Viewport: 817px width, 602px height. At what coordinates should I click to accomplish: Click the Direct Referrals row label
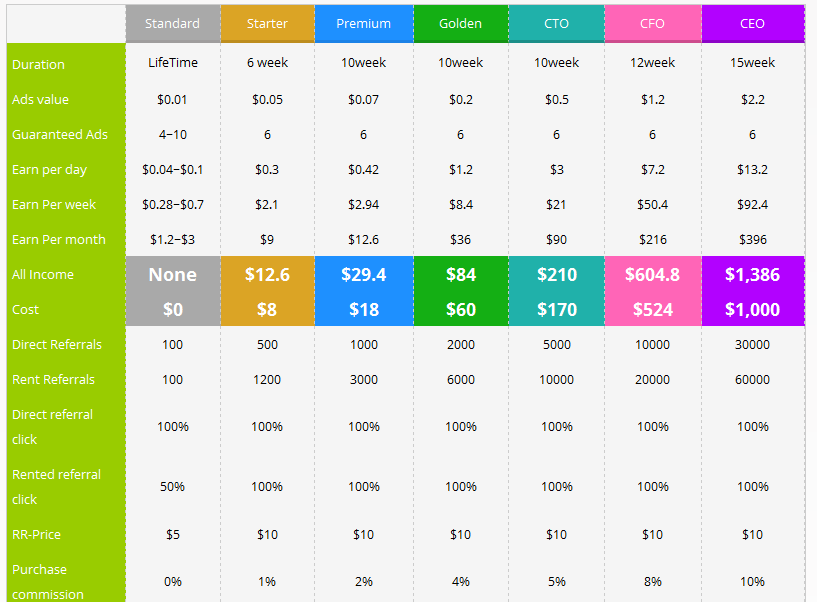57,344
